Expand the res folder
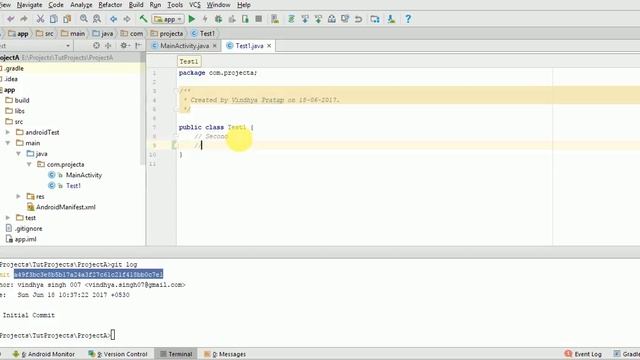Viewport: 640px width, 360px height. point(18,196)
